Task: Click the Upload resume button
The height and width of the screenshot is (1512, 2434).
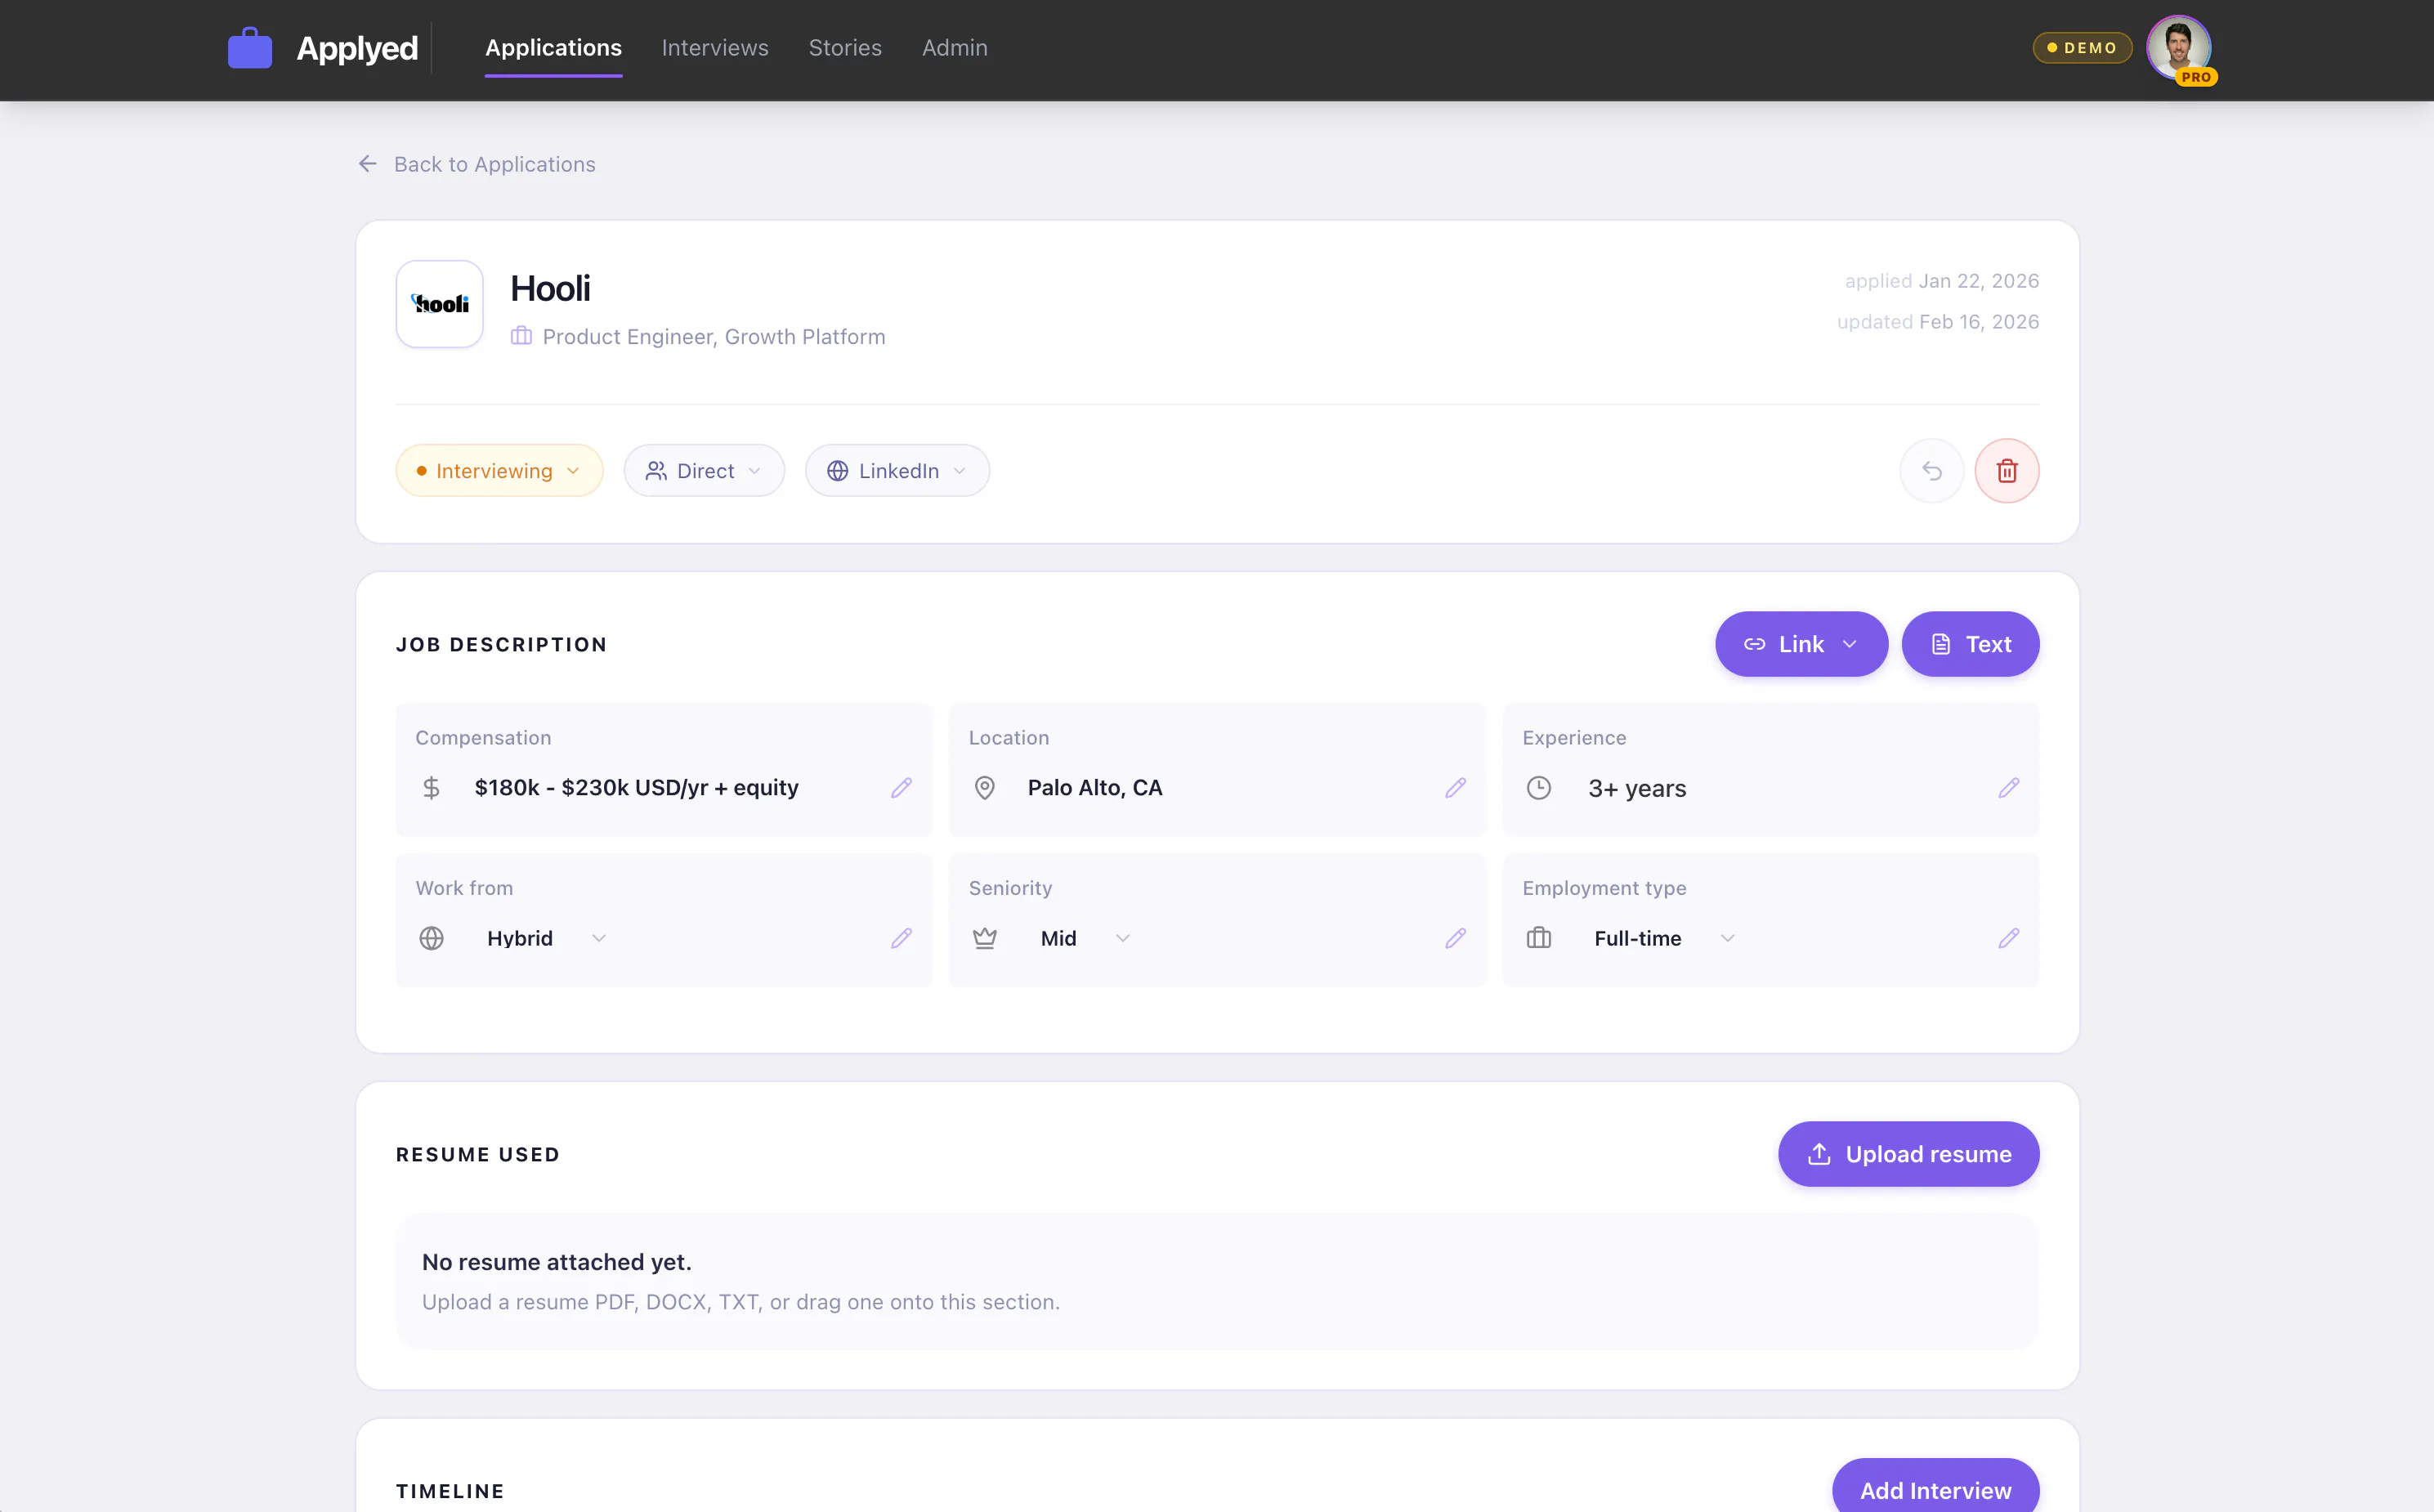Action: [1908, 1154]
